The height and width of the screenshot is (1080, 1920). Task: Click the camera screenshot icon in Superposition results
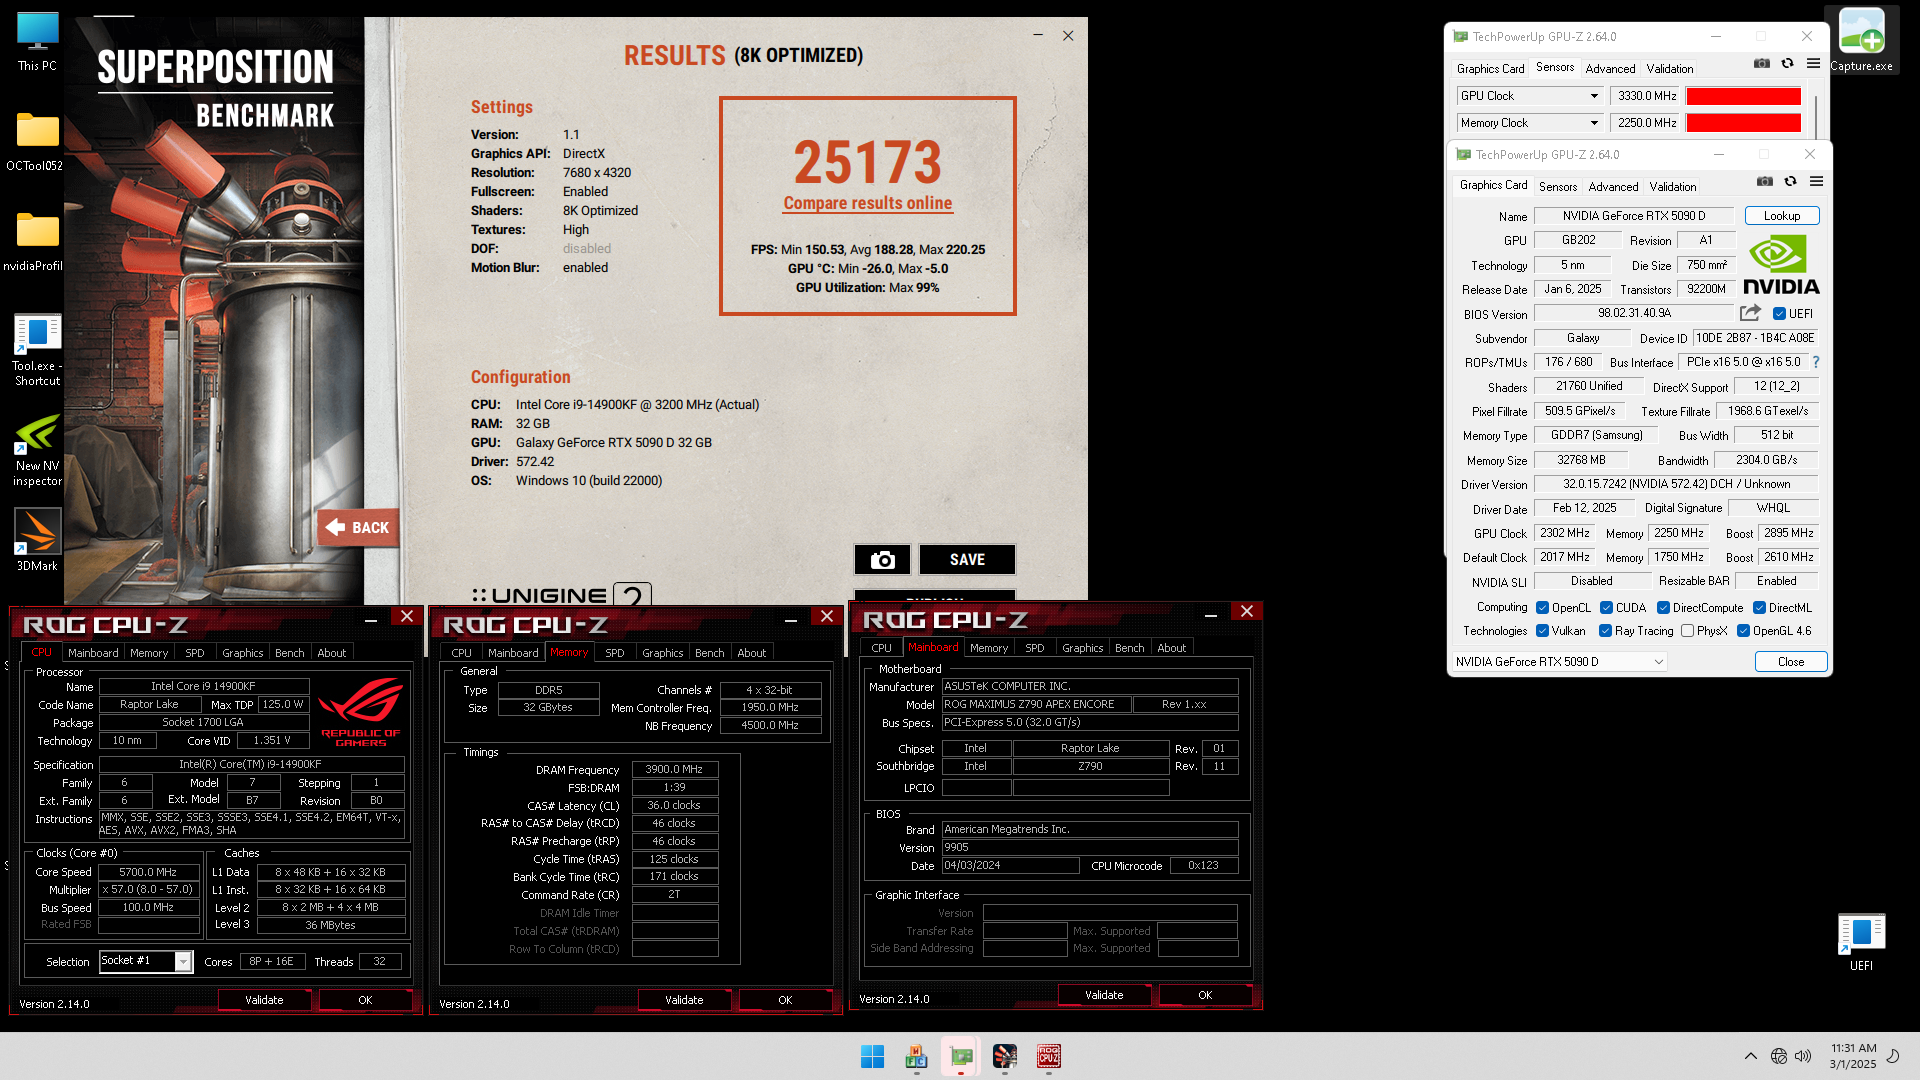coord(882,560)
